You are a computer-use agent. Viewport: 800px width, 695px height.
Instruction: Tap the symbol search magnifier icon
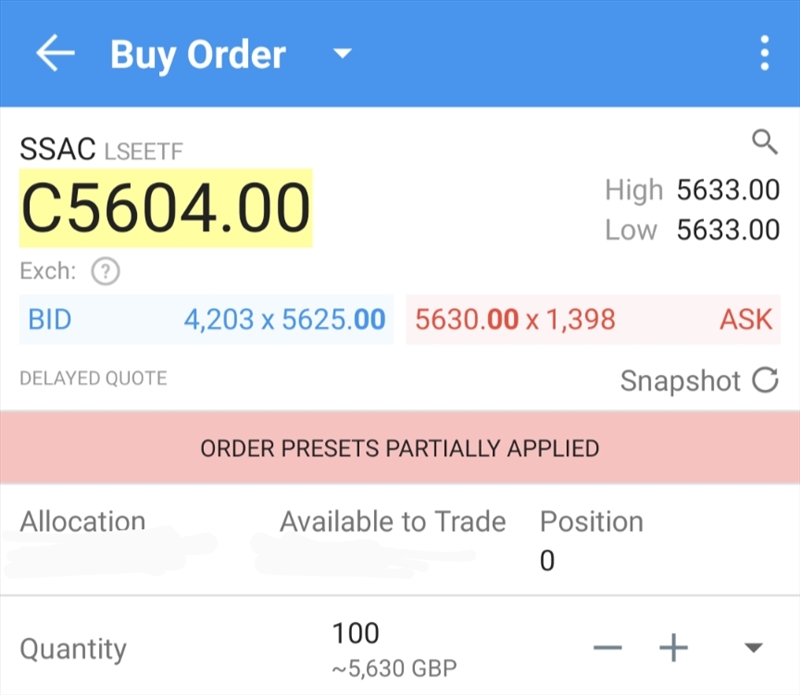point(765,143)
